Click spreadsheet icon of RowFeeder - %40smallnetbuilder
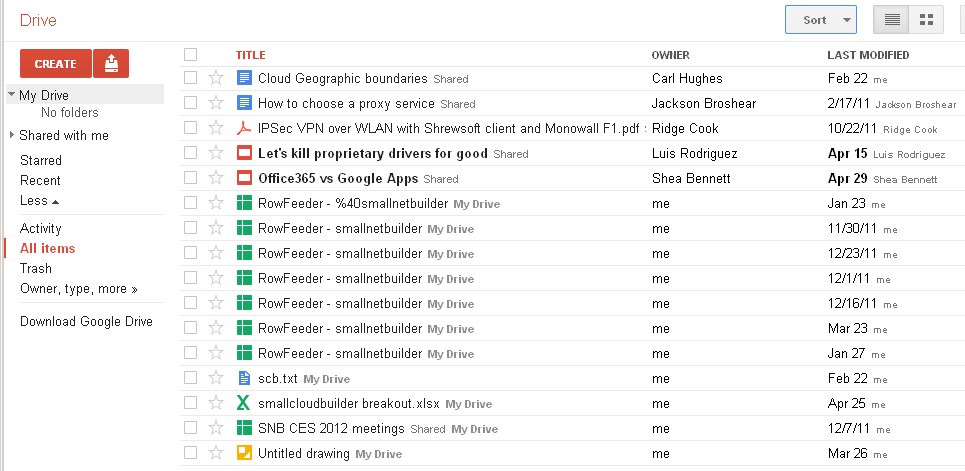This screenshot has height=471, width=965. (x=244, y=203)
